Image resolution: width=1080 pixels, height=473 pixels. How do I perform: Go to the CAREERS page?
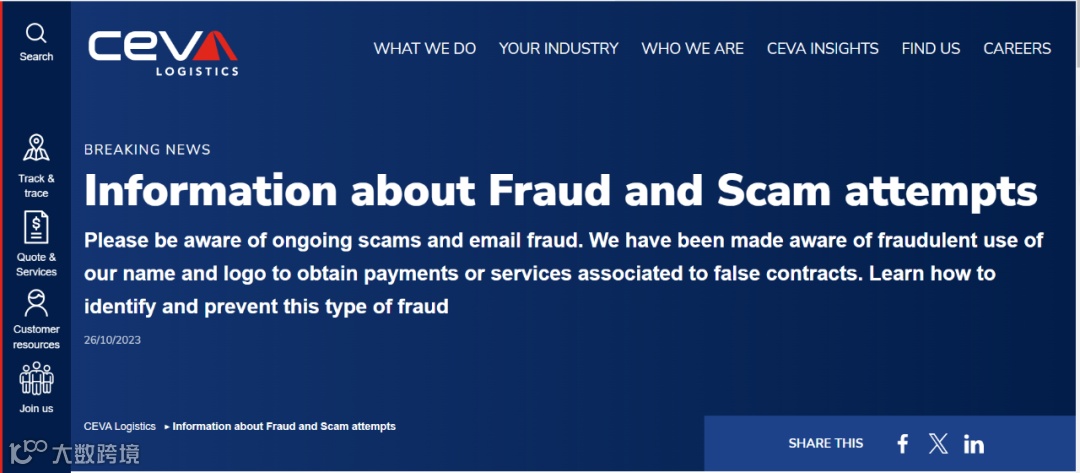pos(1017,48)
